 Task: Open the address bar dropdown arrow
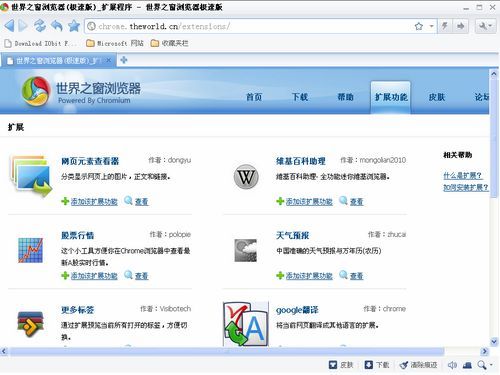431,26
